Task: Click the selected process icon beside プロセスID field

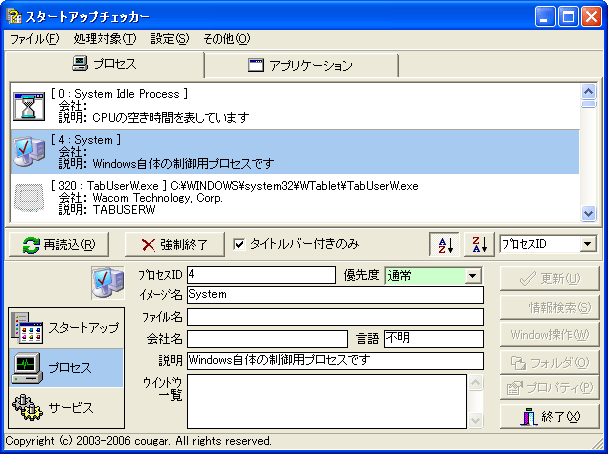Action: pyautogui.click(x=108, y=283)
